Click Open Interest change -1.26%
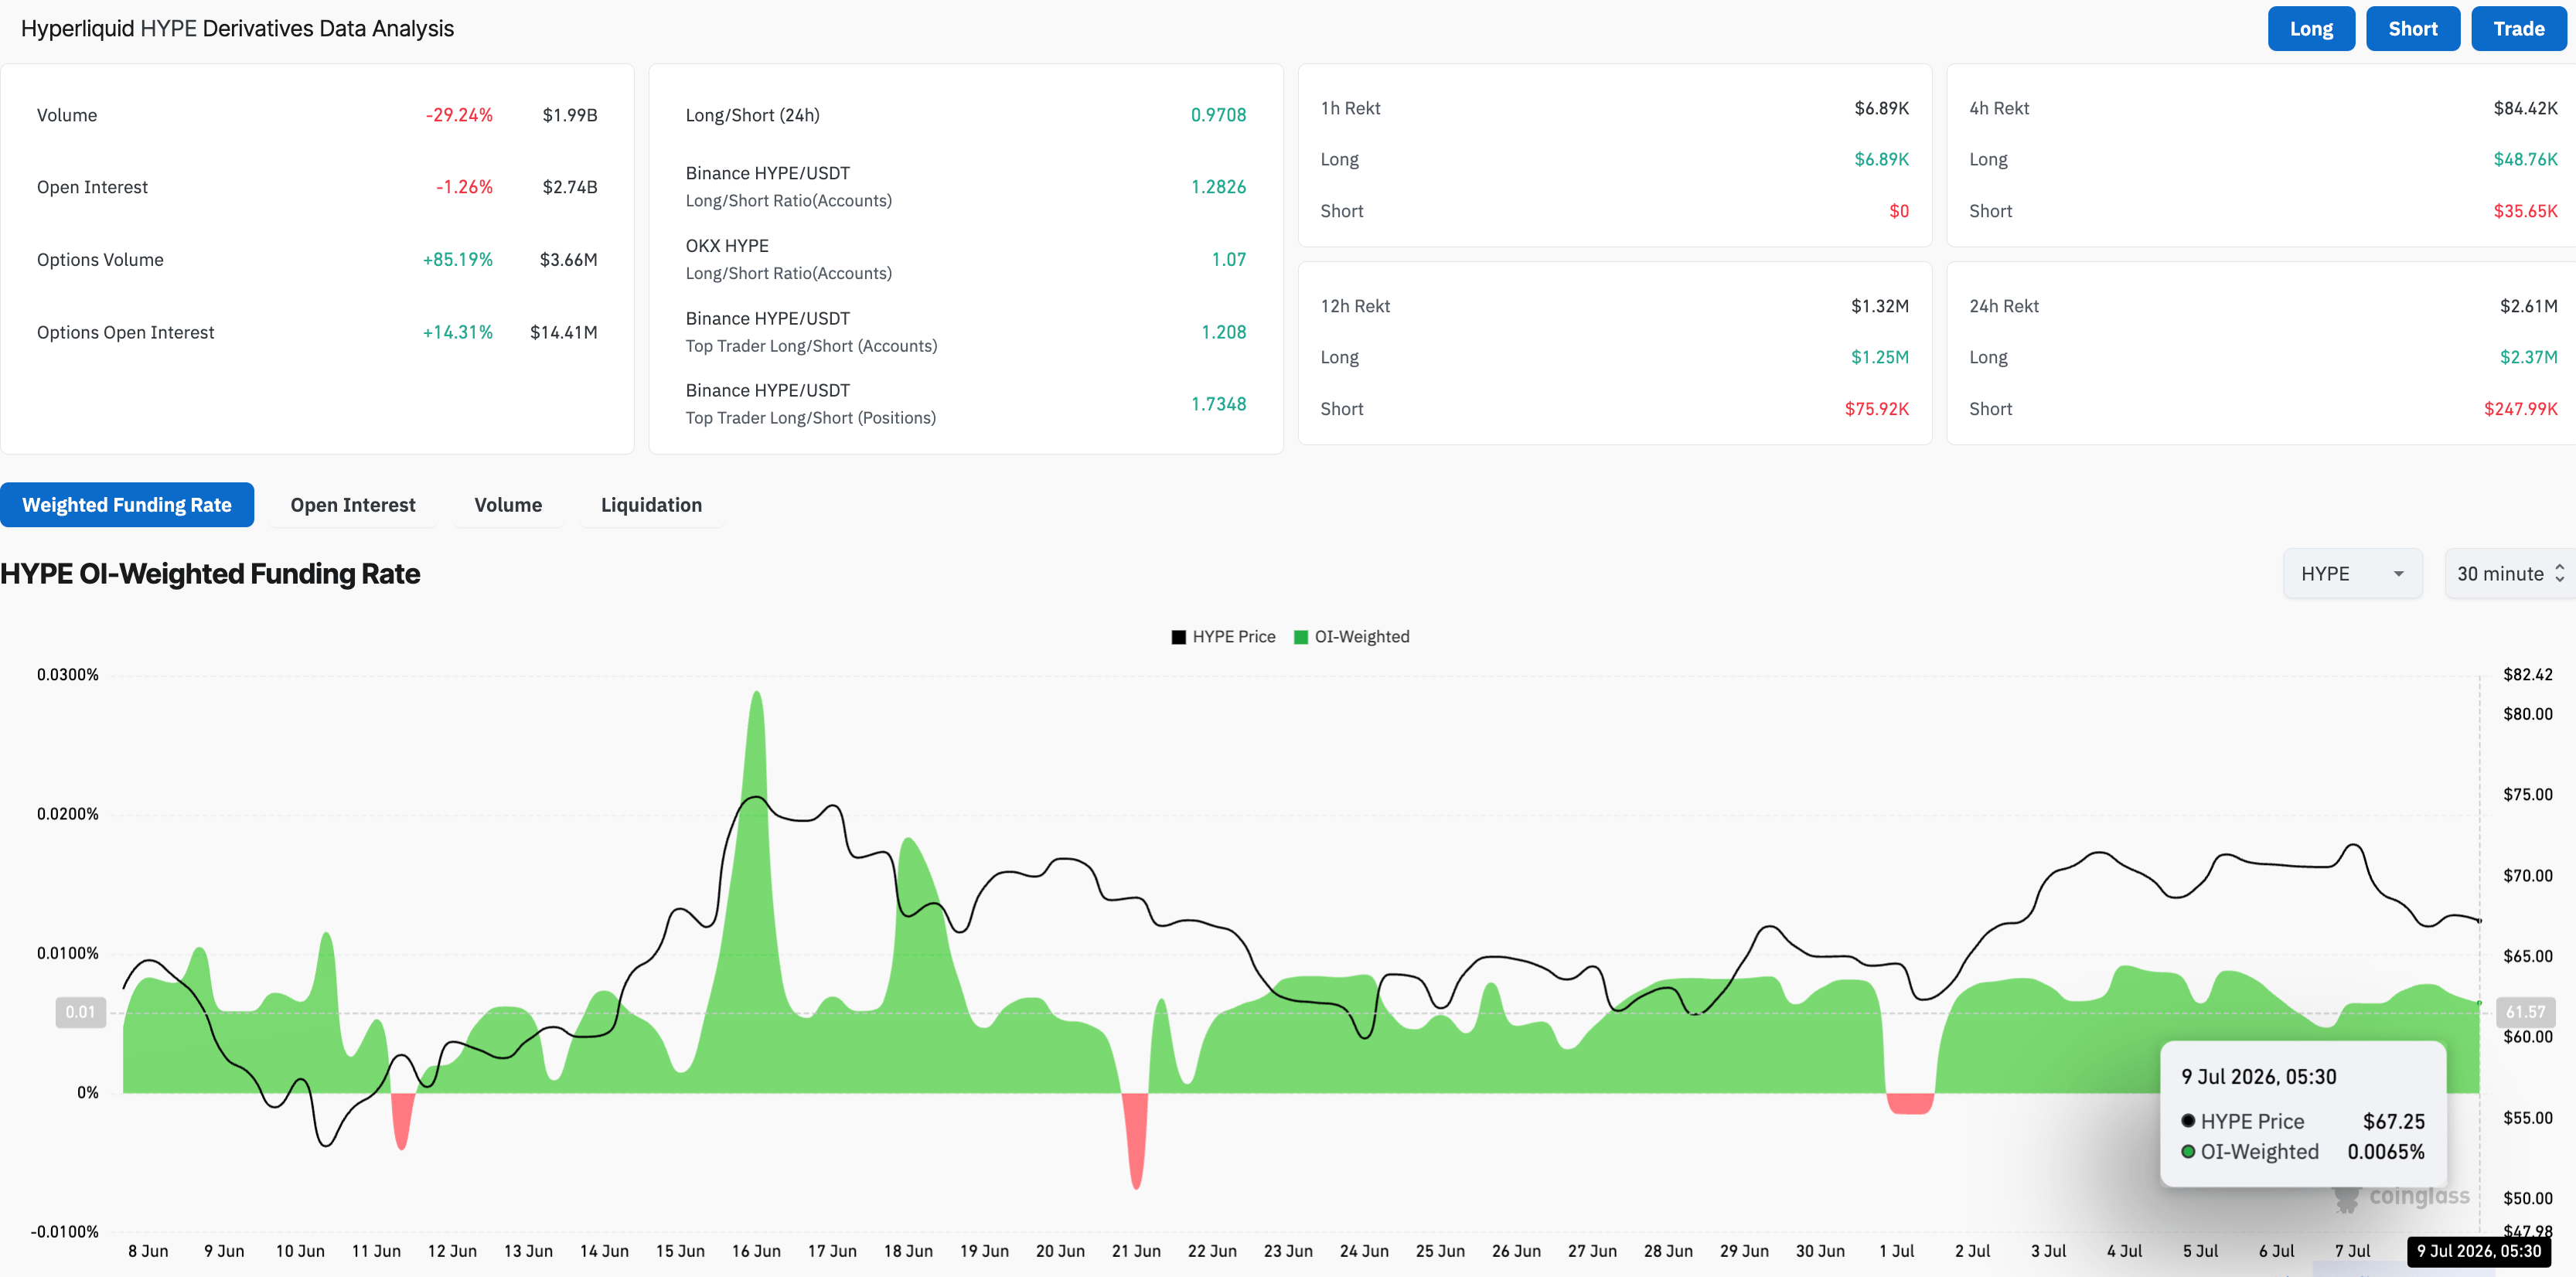The width and height of the screenshot is (2576, 1277). point(464,187)
